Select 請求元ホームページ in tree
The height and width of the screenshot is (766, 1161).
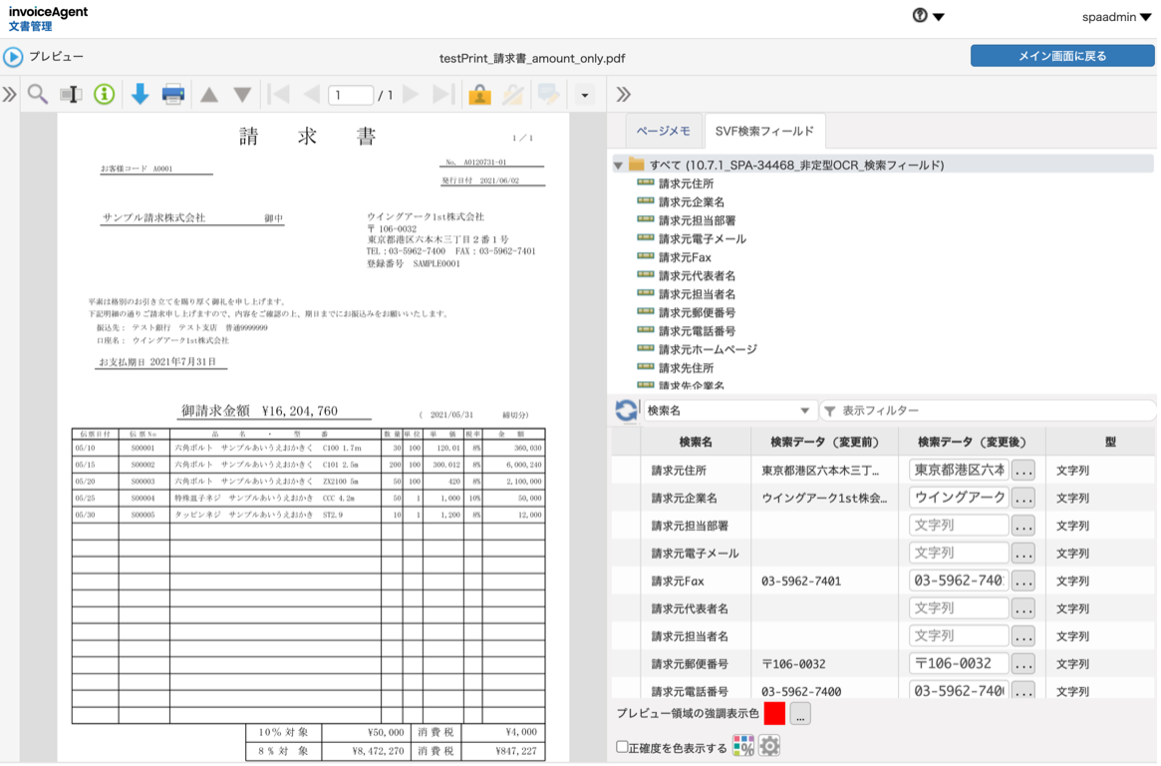pos(708,349)
